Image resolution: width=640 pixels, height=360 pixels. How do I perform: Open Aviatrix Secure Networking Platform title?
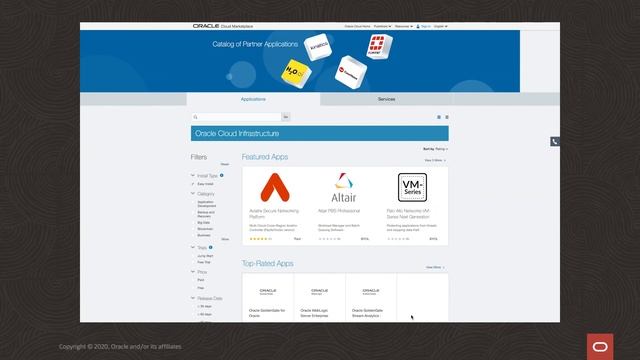[274, 214]
